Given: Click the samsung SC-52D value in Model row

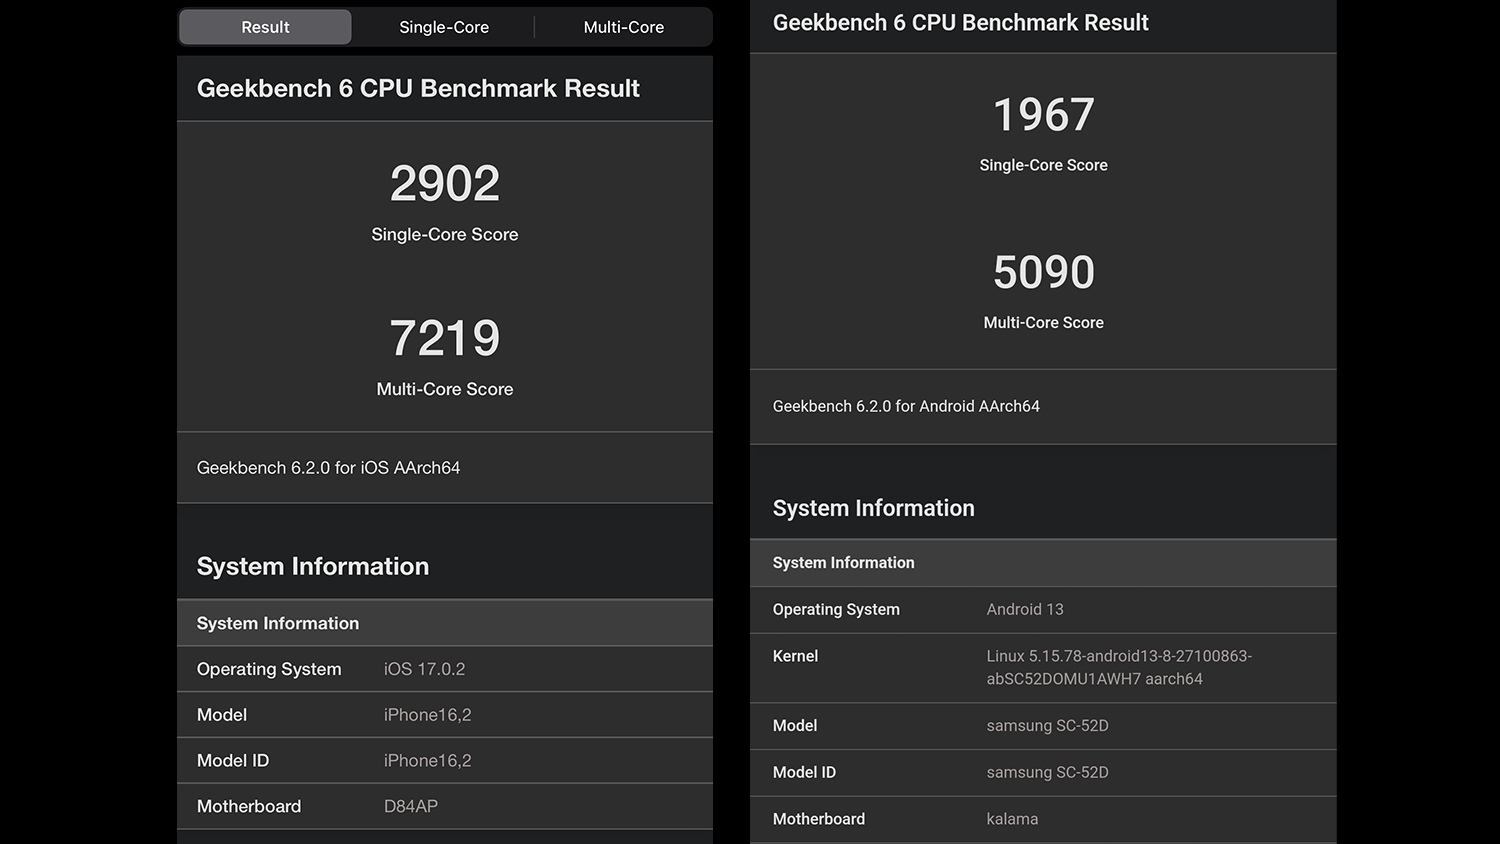Looking at the screenshot, I should pyautogui.click(x=1047, y=726).
